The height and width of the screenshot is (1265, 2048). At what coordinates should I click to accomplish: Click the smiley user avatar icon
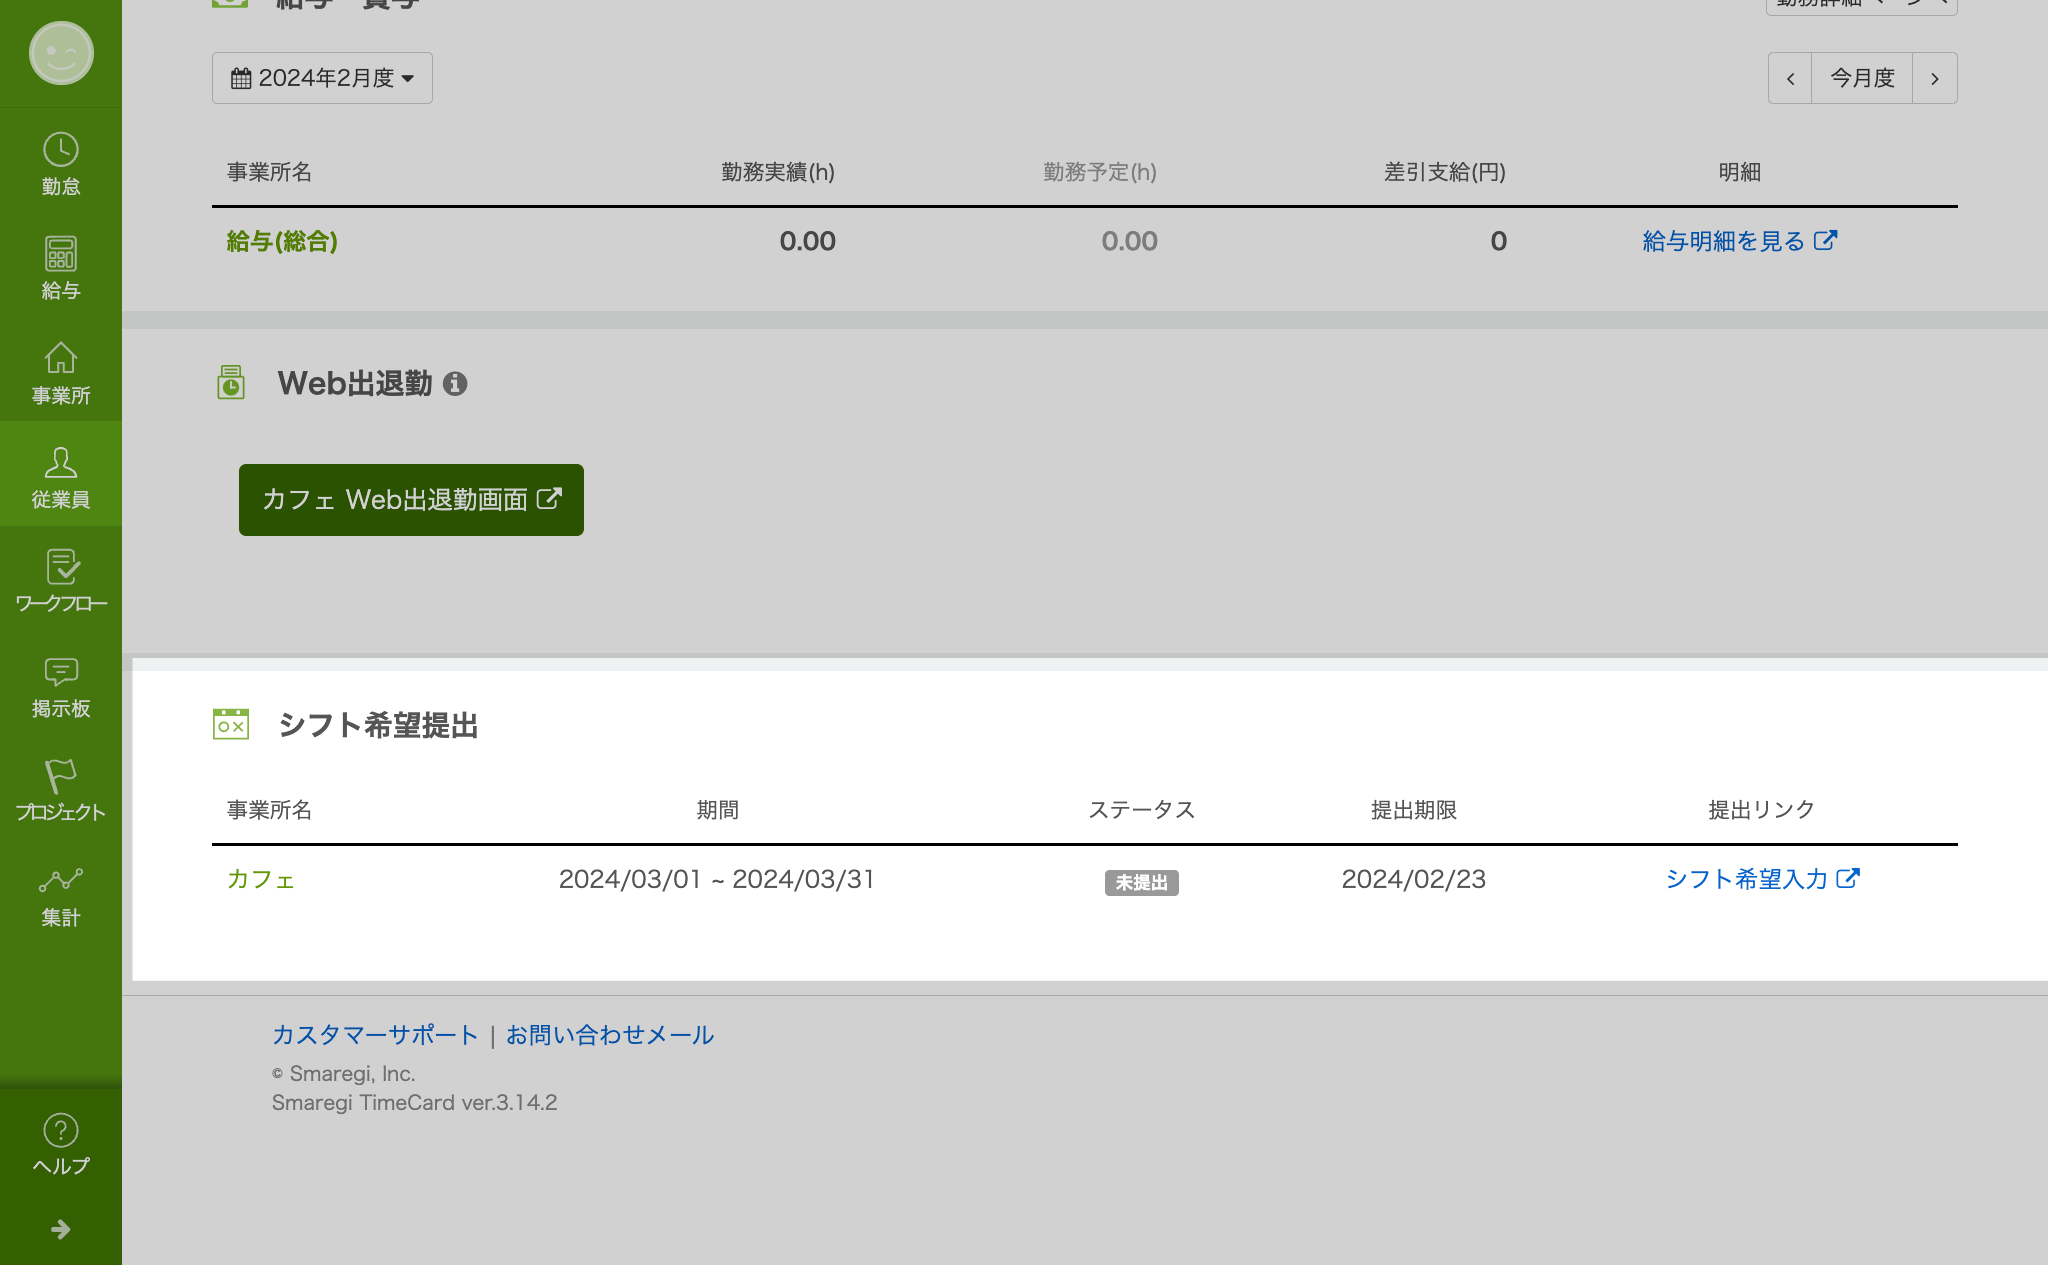click(61, 53)
